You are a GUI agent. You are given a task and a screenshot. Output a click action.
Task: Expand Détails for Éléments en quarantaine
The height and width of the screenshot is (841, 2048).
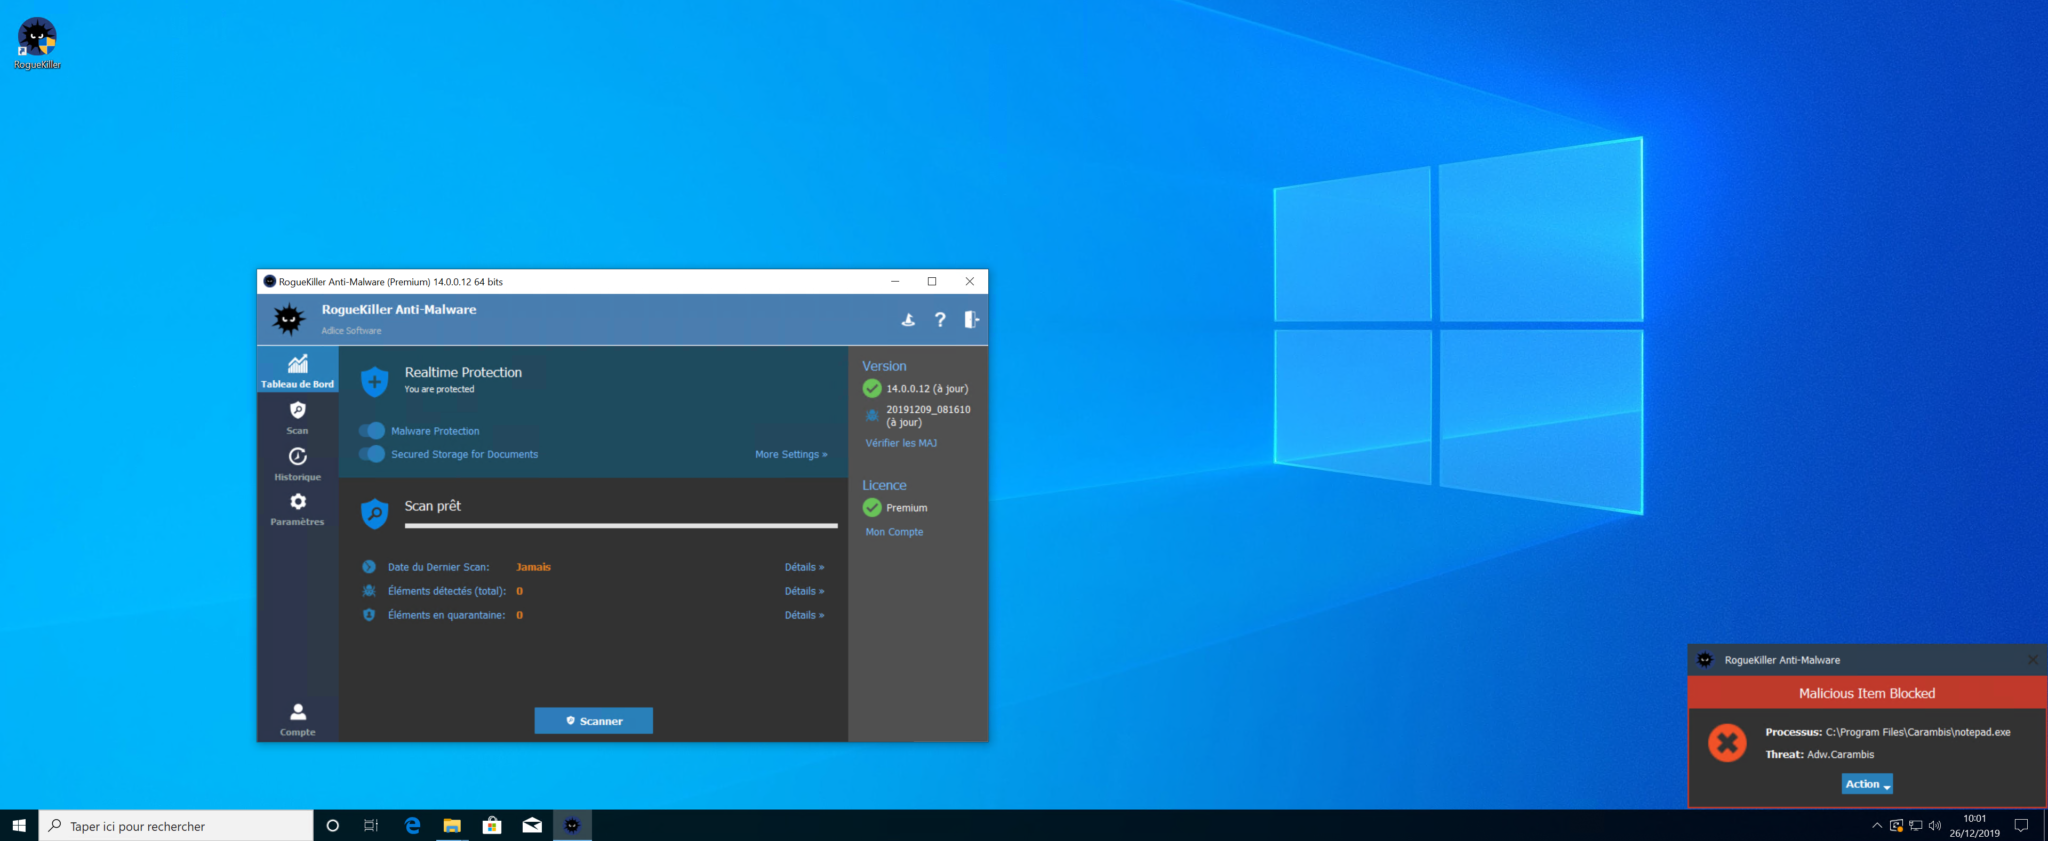point(804,615)
